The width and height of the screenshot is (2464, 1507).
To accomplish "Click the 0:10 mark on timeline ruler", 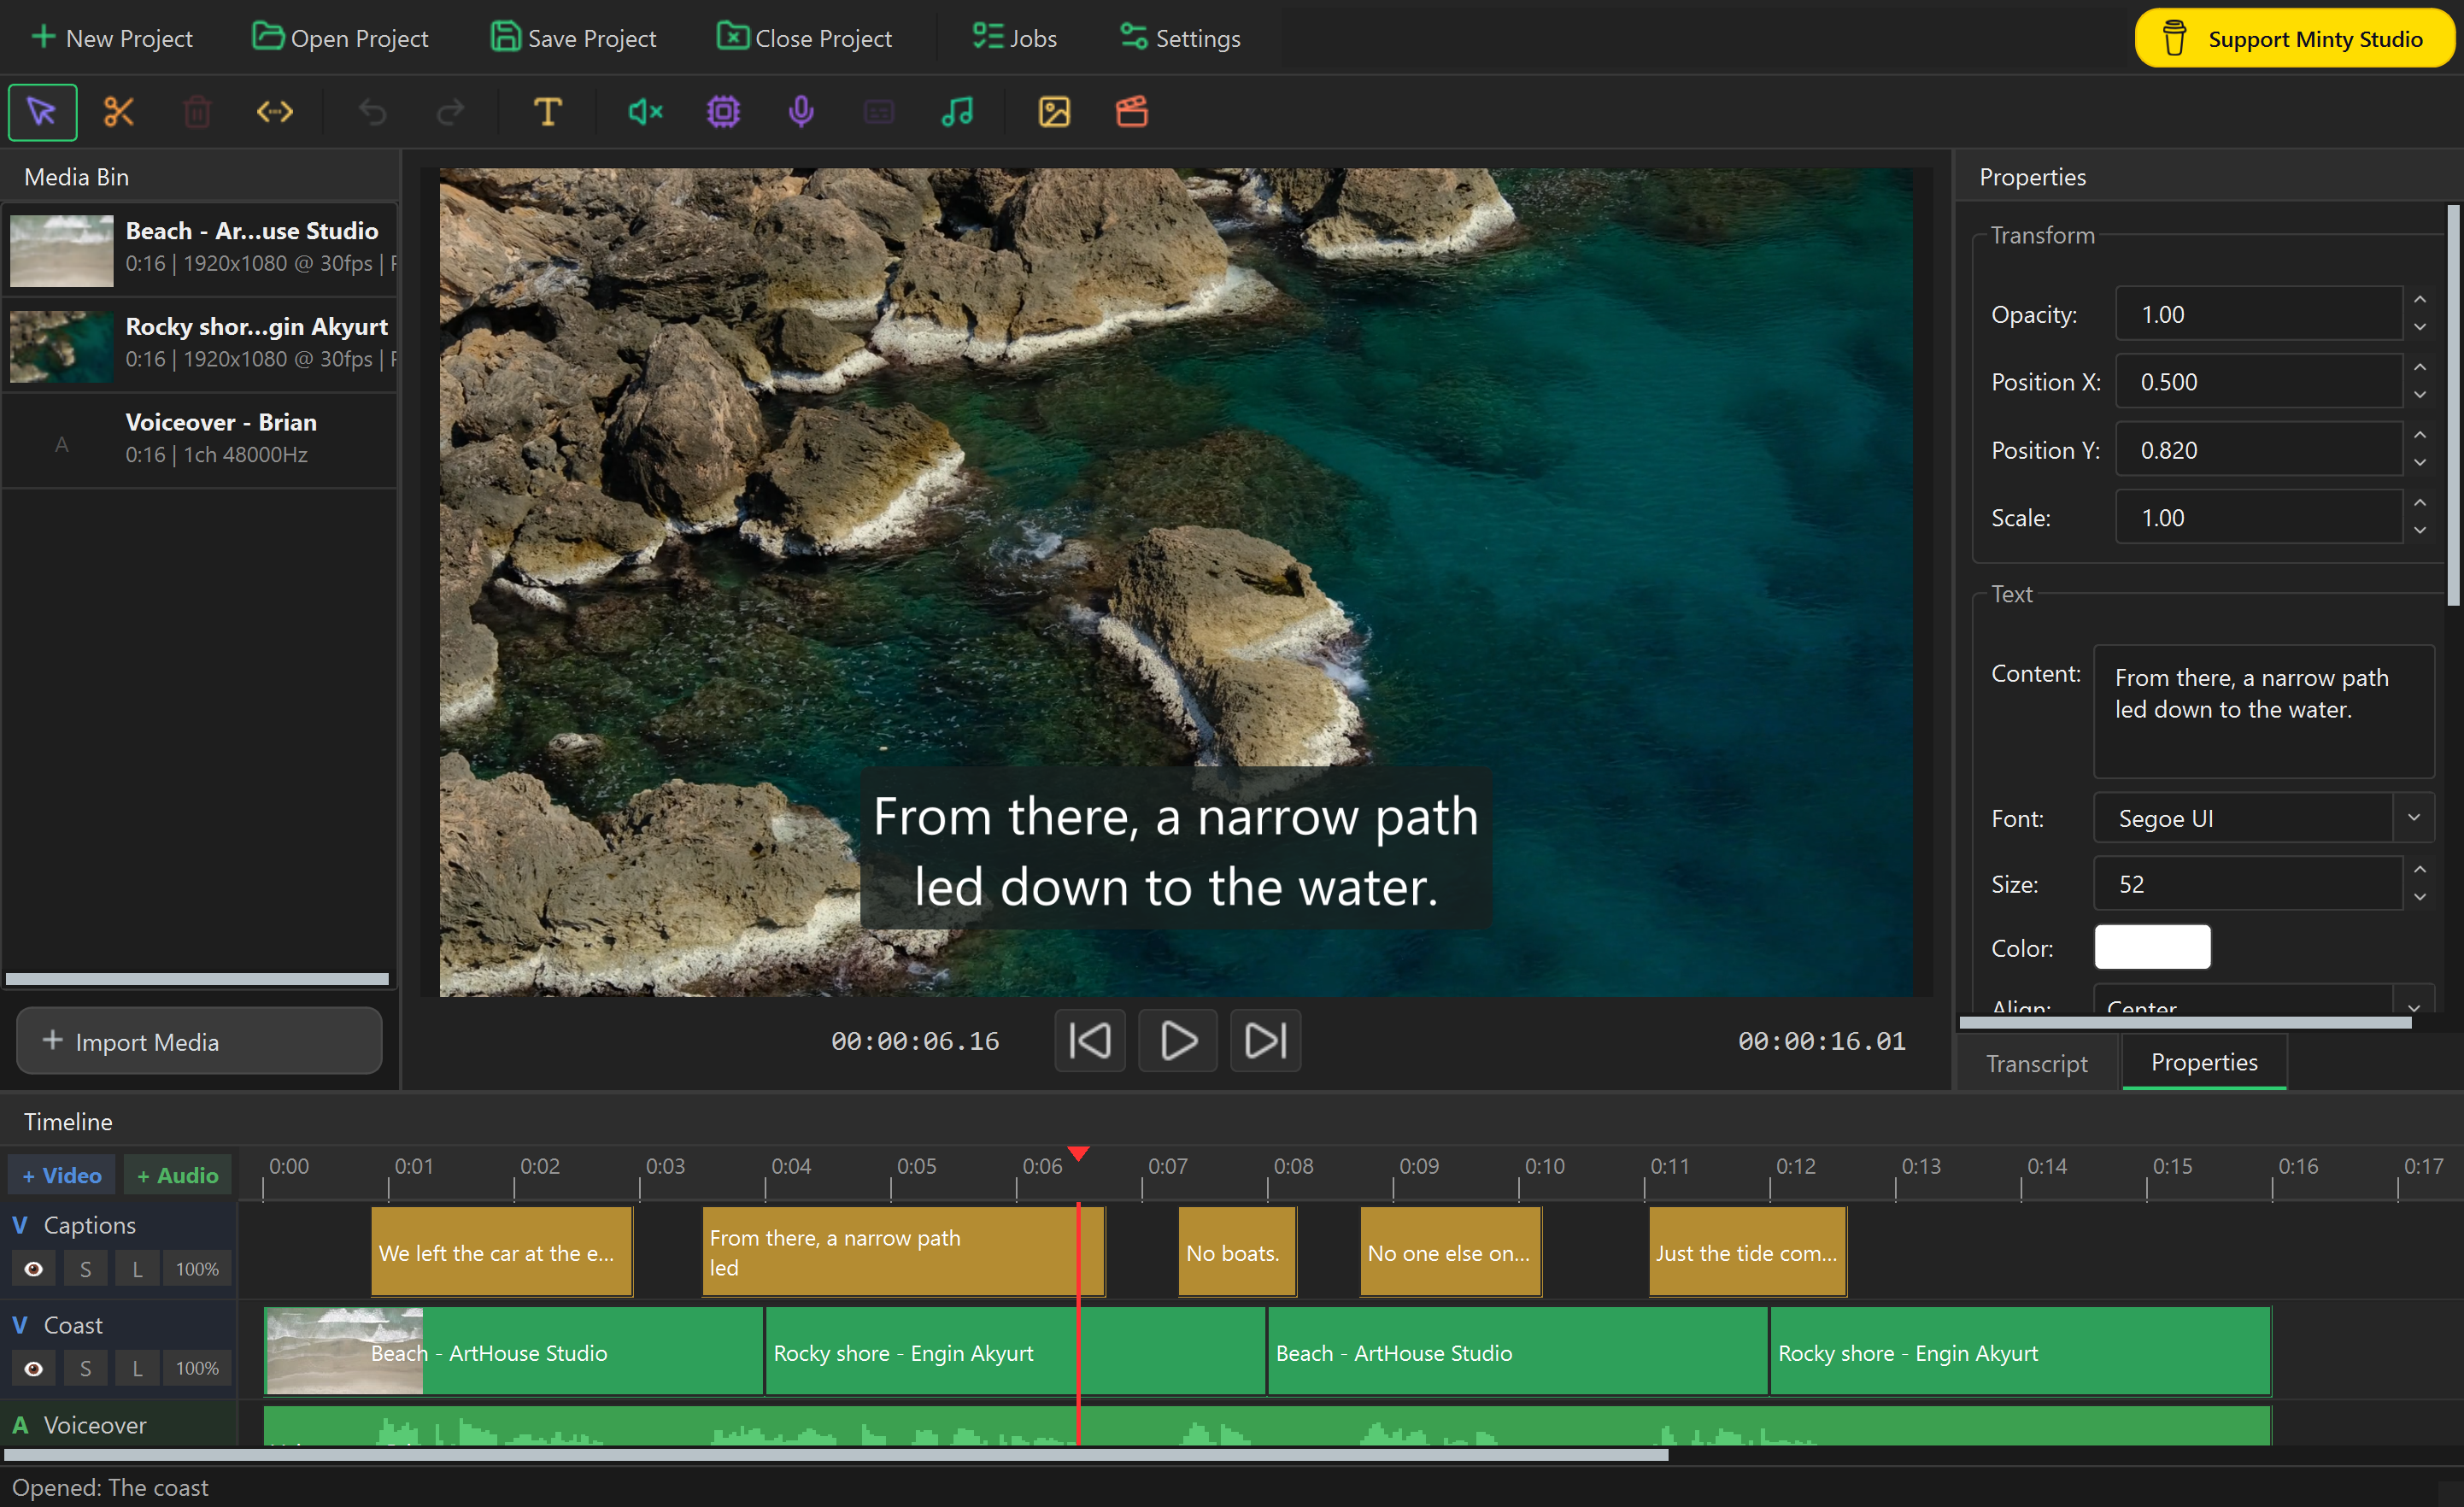I will (1543, 1166).
